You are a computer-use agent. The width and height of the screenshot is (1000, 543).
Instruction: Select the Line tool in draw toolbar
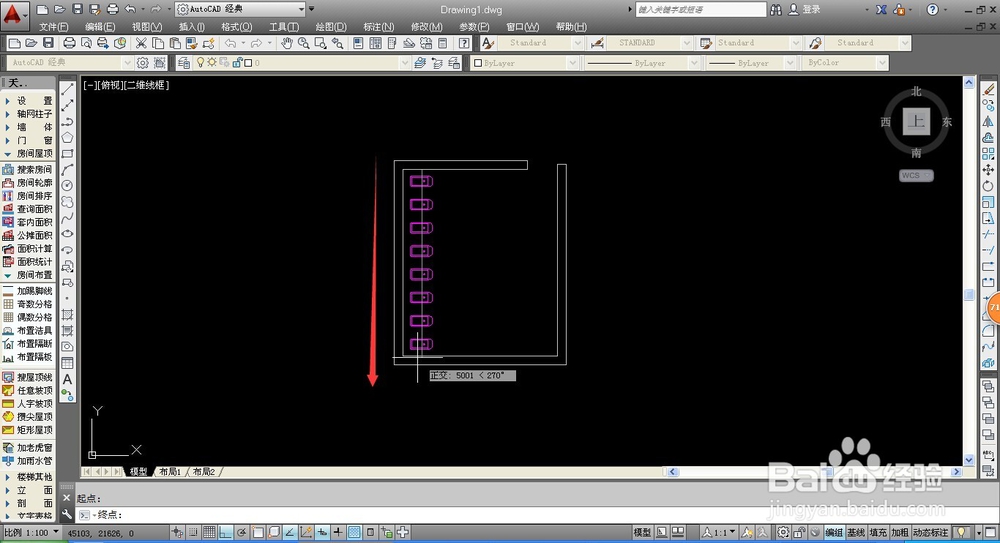[x=67, y=89]
